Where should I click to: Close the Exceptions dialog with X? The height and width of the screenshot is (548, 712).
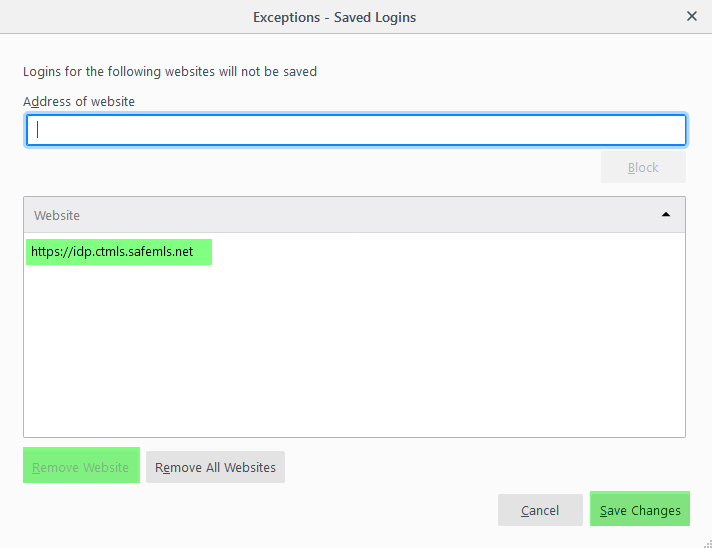click(691, 16)
